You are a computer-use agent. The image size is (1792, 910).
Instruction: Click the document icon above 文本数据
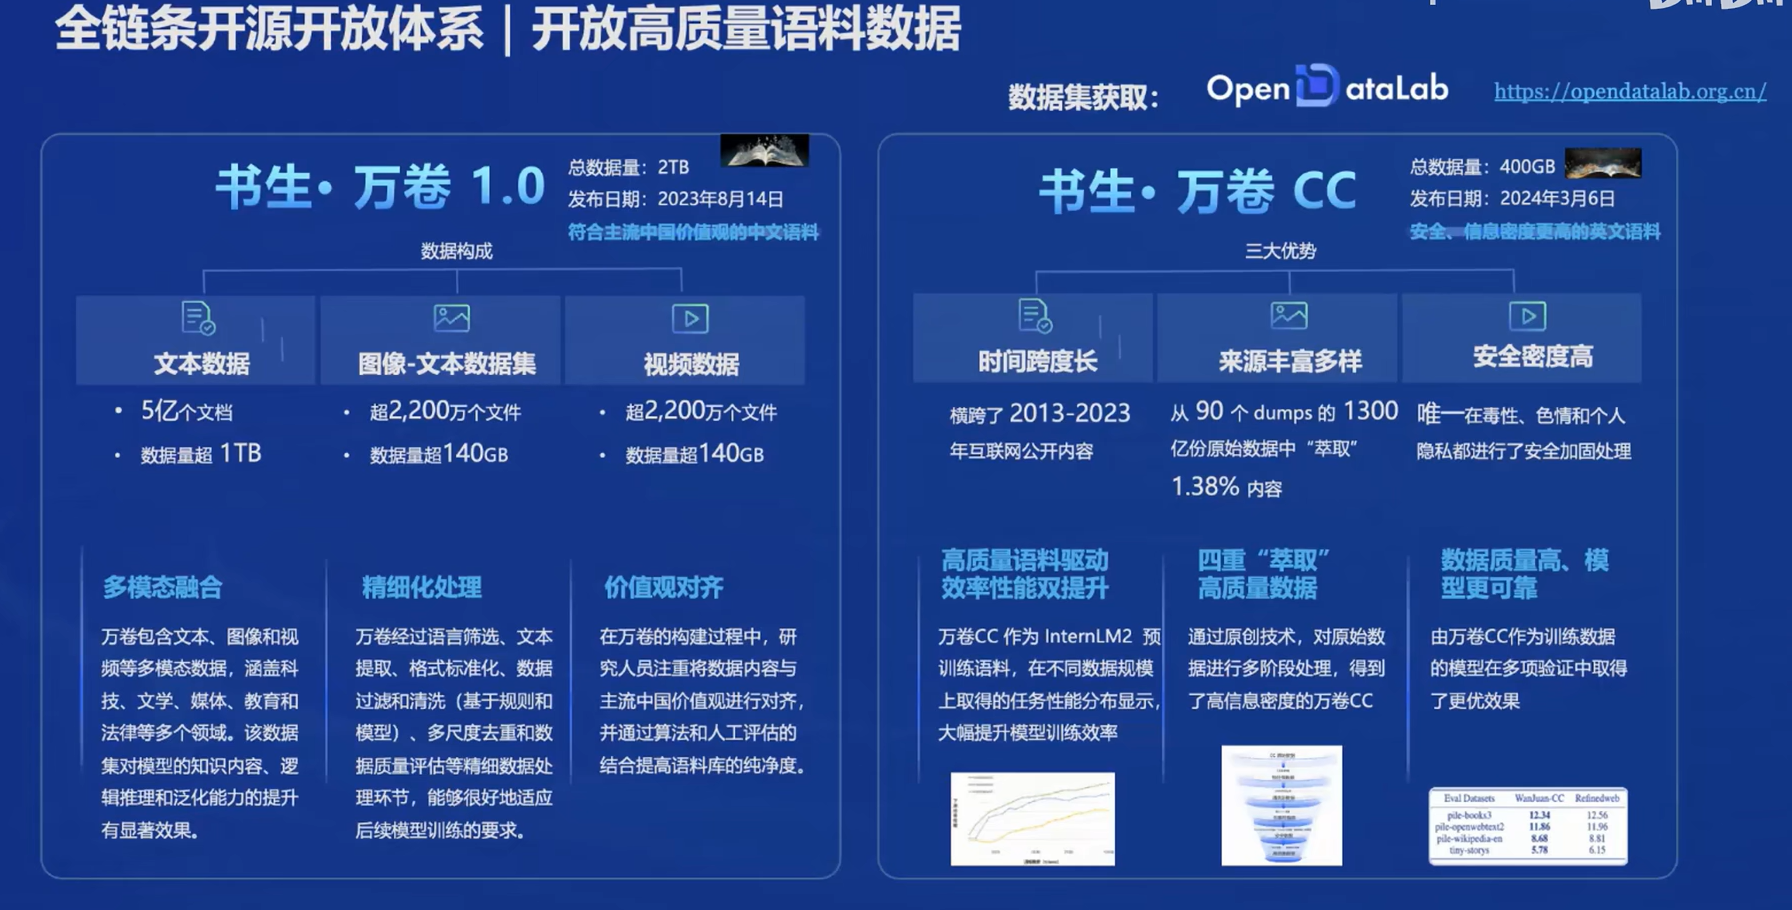198,318
